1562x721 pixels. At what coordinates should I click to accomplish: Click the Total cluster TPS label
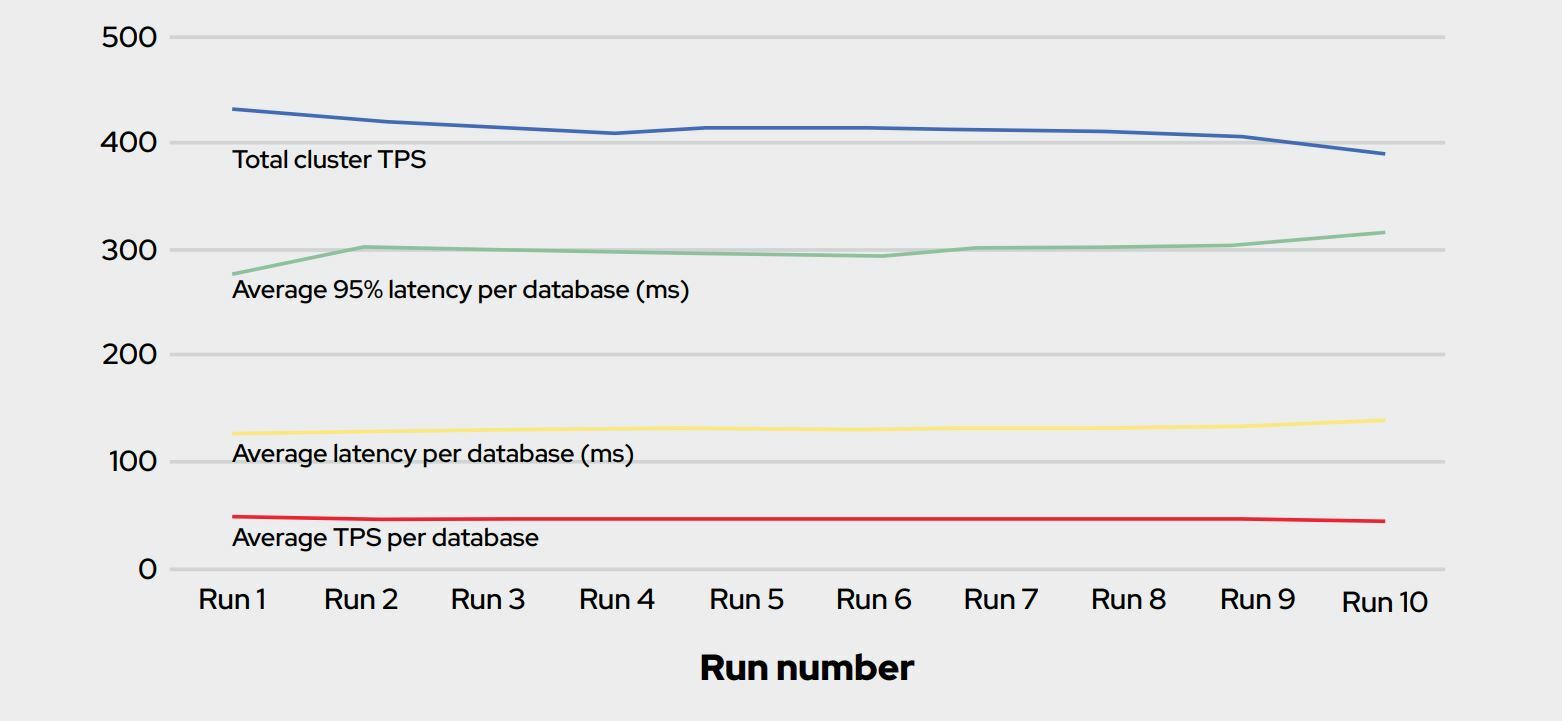coord(329,160)
